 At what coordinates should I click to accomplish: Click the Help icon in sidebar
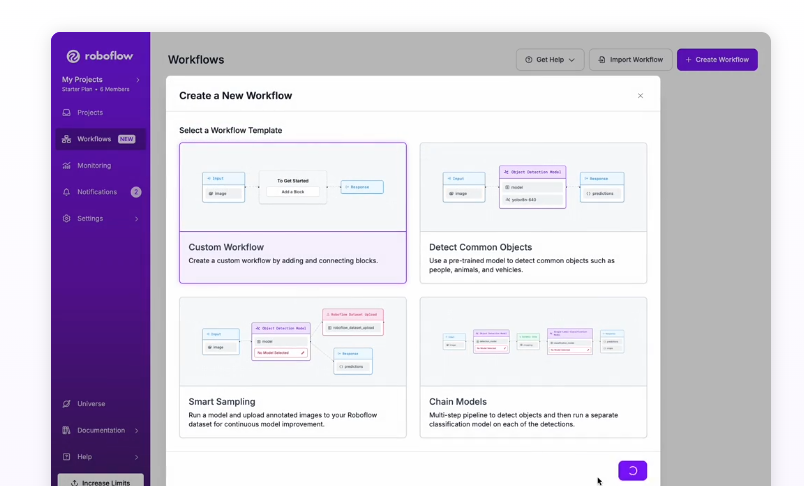(x=66, y=456)
